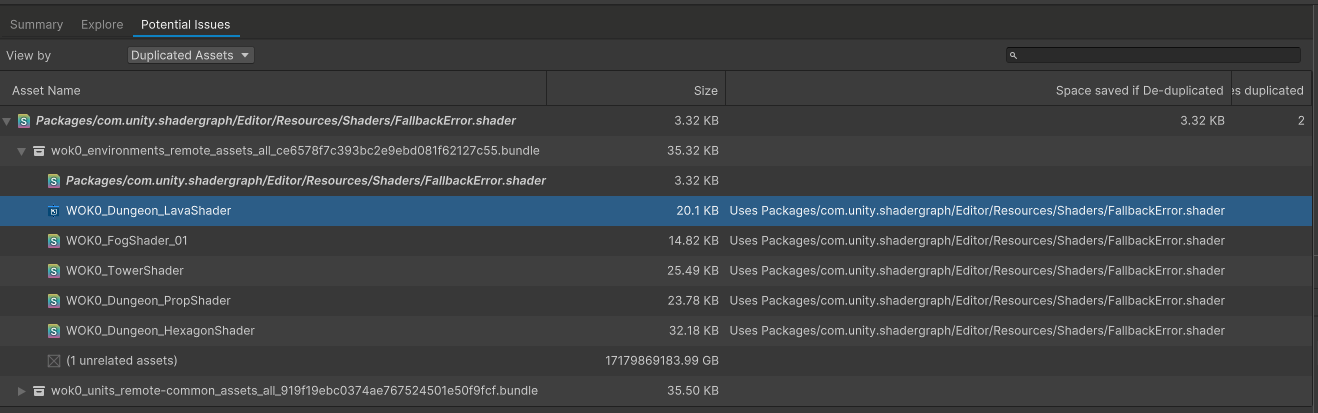Screen dimensions: 1318x413
Task: Sort by the Size column header
Action: point(705,90)
